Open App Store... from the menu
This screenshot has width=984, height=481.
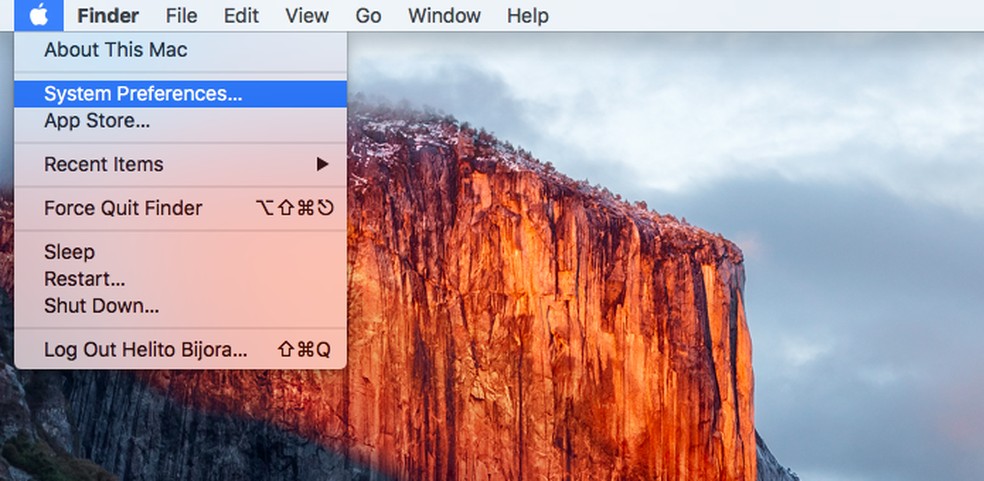(x=180, y=121)
